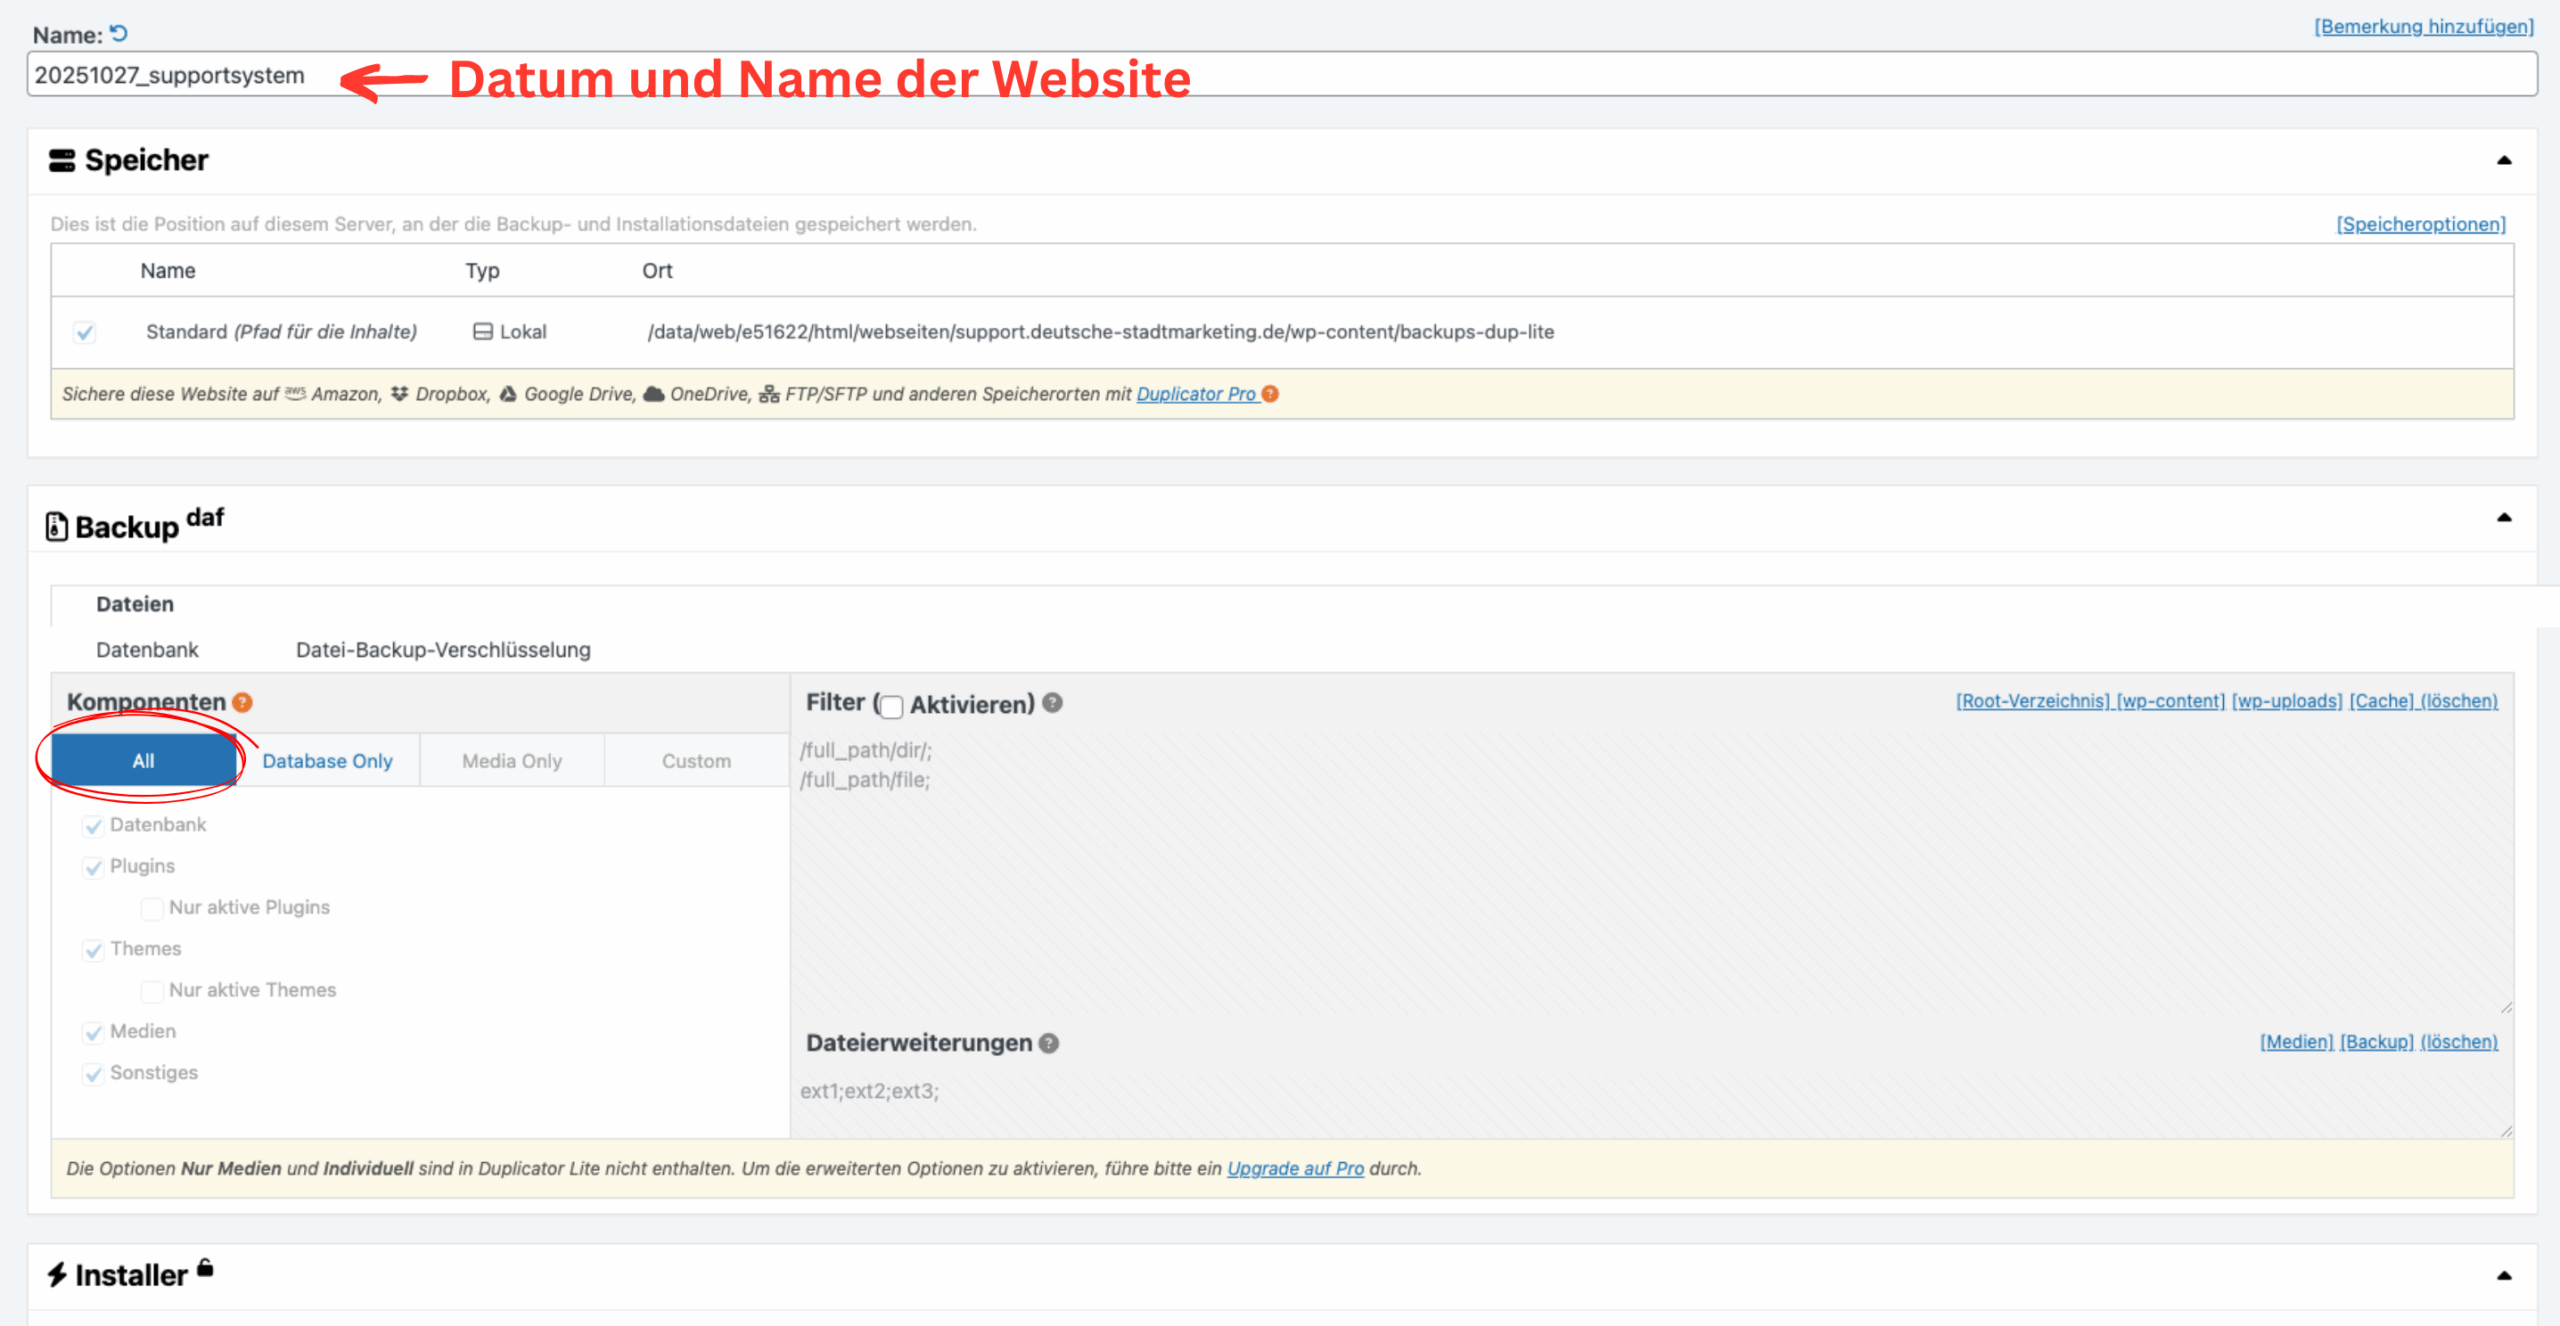Screen dimensions: 2560x1326
Task: Enable the Nur aktive Plugins checkbox
Action: pyautogui.click(x=151, y=908)
